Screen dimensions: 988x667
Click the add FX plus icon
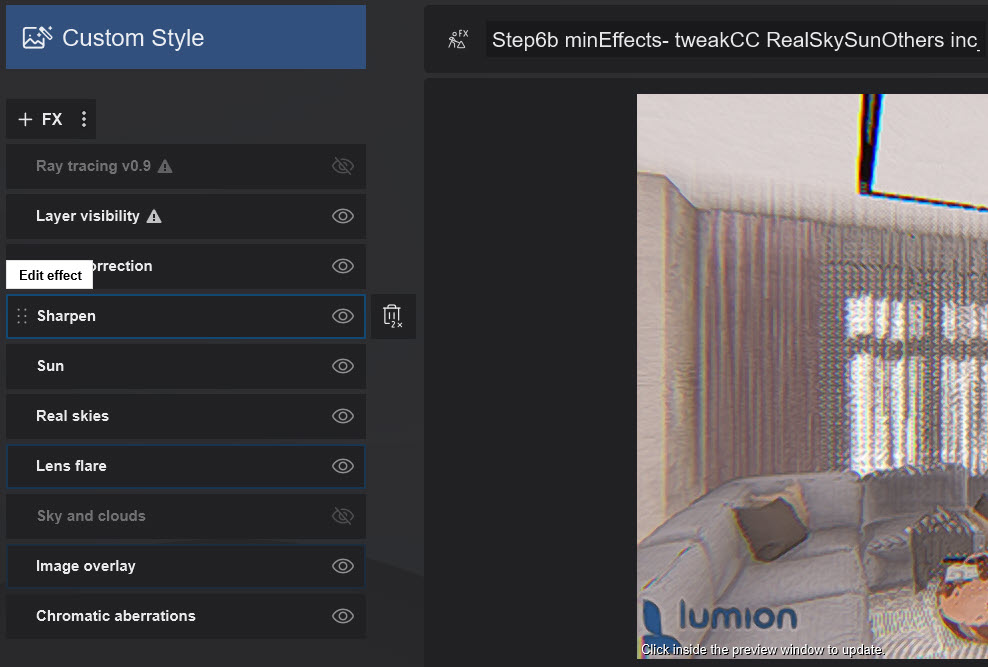coord(26,119)
